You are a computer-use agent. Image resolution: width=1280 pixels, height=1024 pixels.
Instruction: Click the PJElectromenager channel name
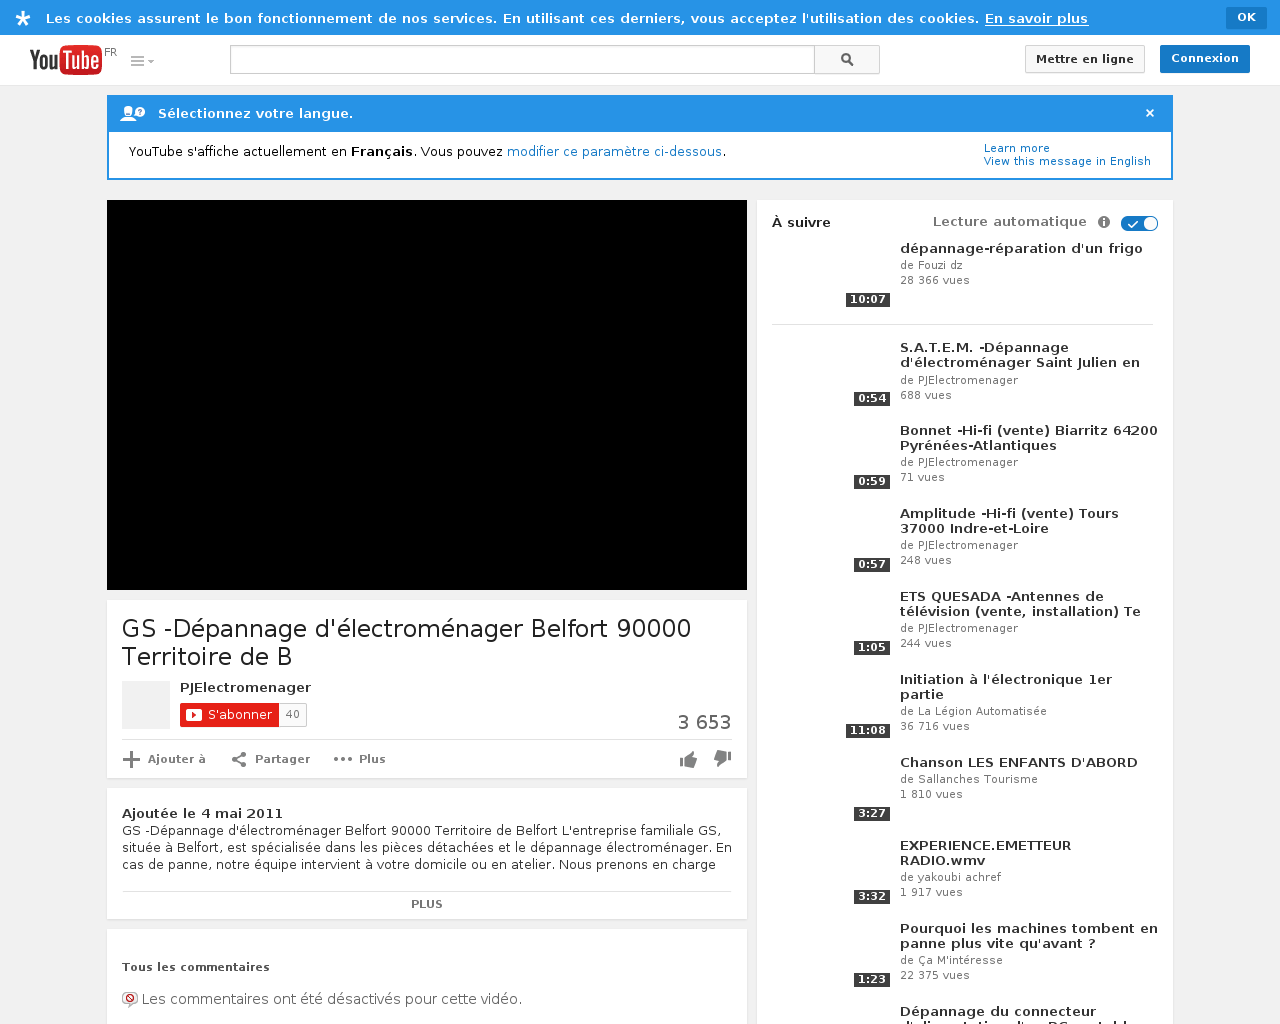tap(245, 688)
